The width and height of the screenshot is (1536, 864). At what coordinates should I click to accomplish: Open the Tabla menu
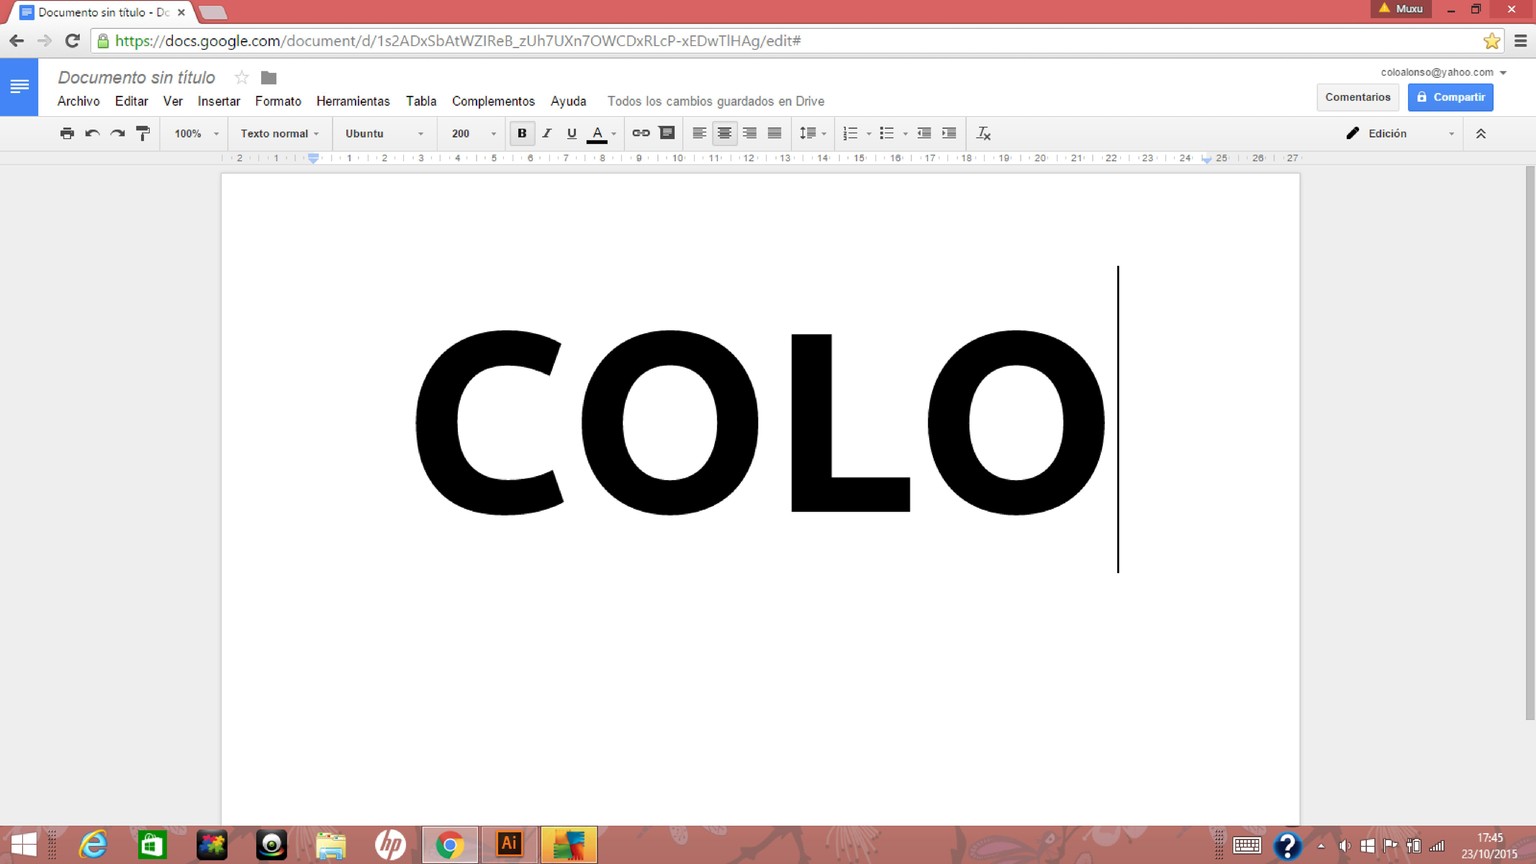pos(421,101)
